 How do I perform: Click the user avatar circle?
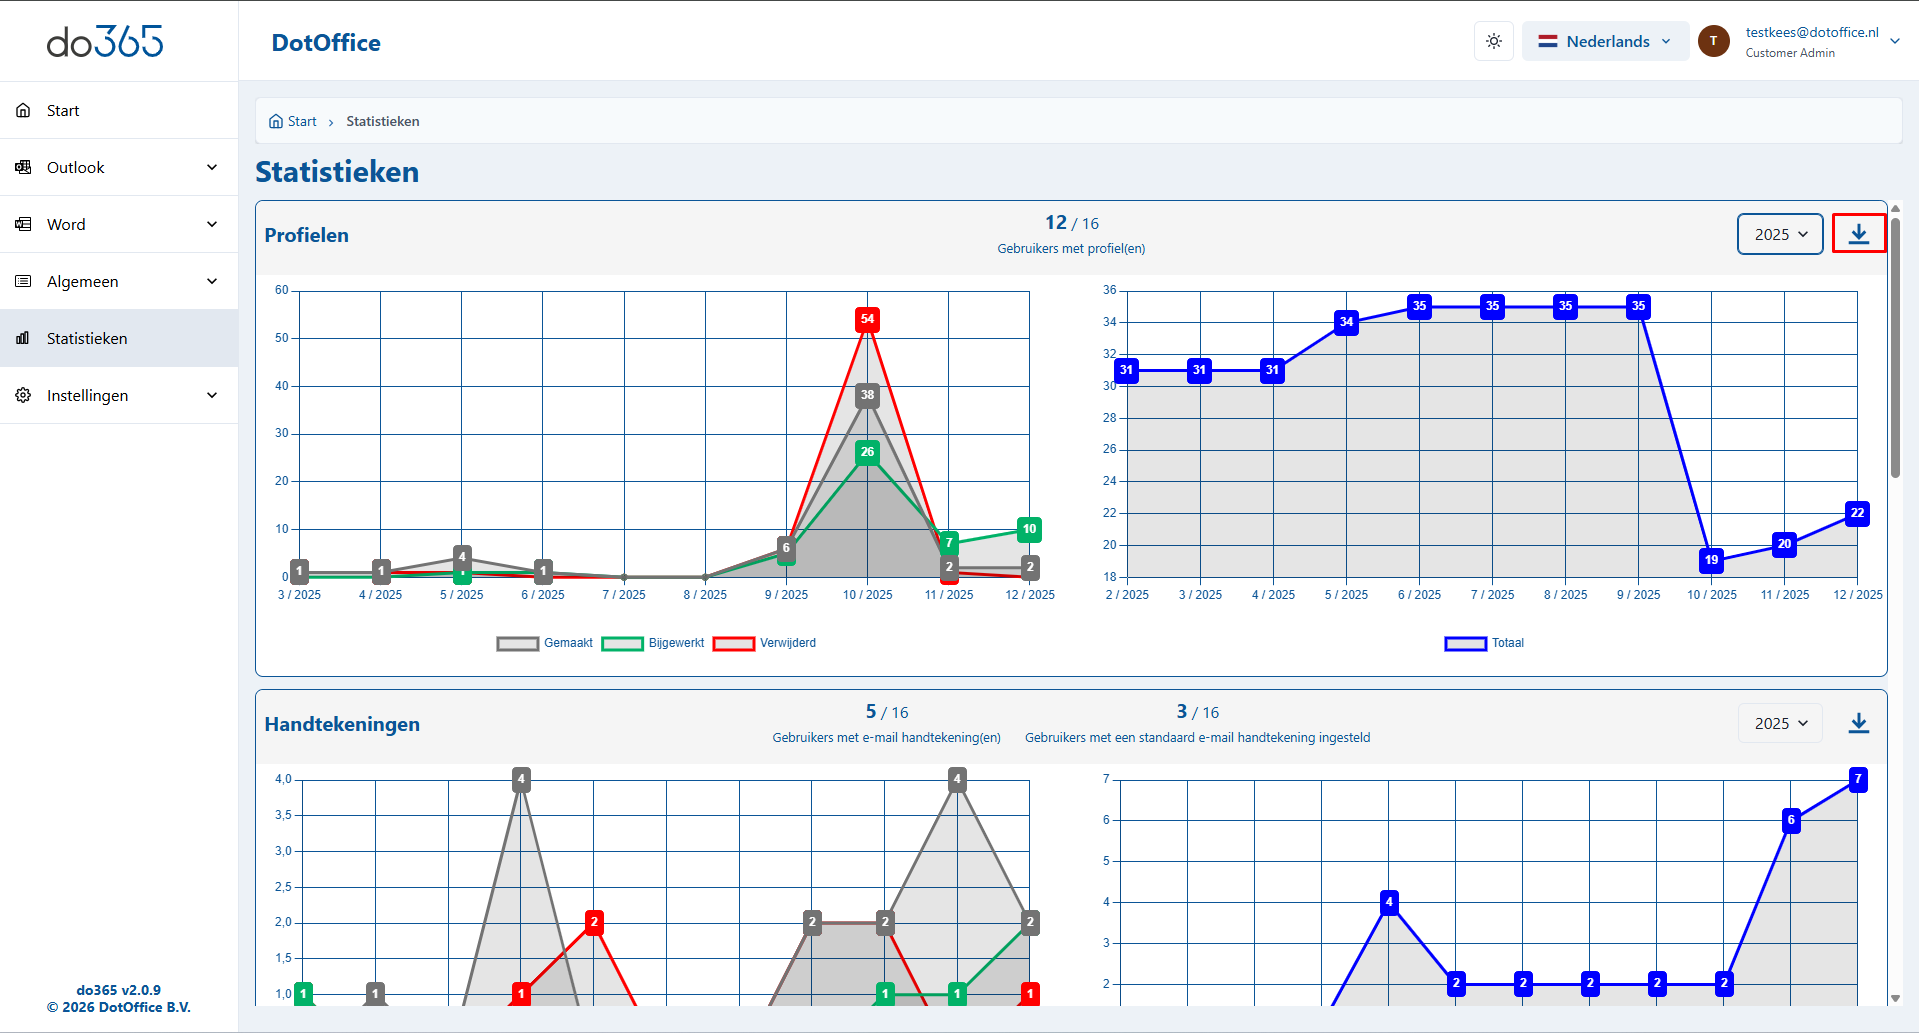point(1713,41)
